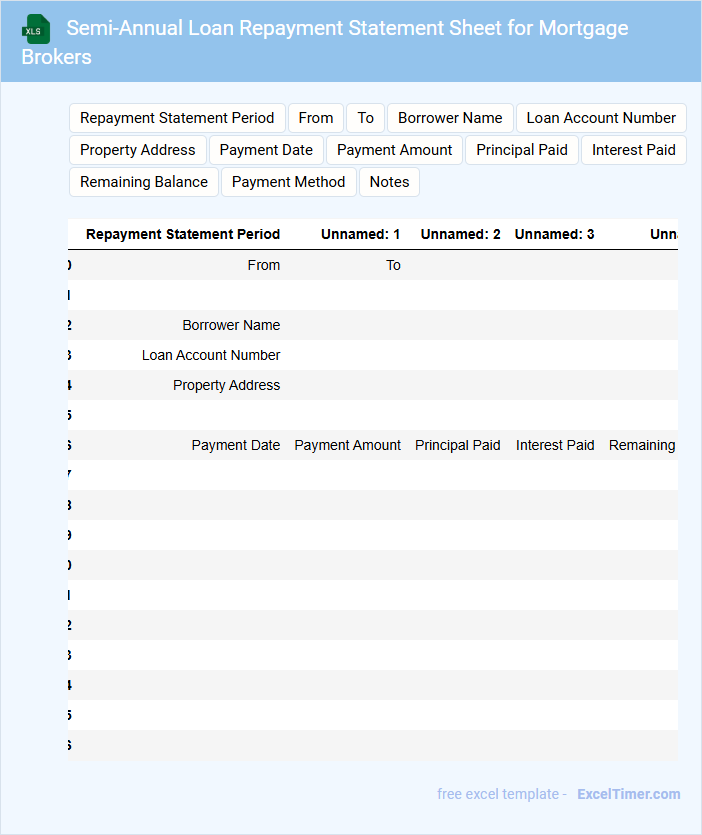Click the Payment Date tag
Image resolution: width=702 pixels, height=835 pixels.
266,150
